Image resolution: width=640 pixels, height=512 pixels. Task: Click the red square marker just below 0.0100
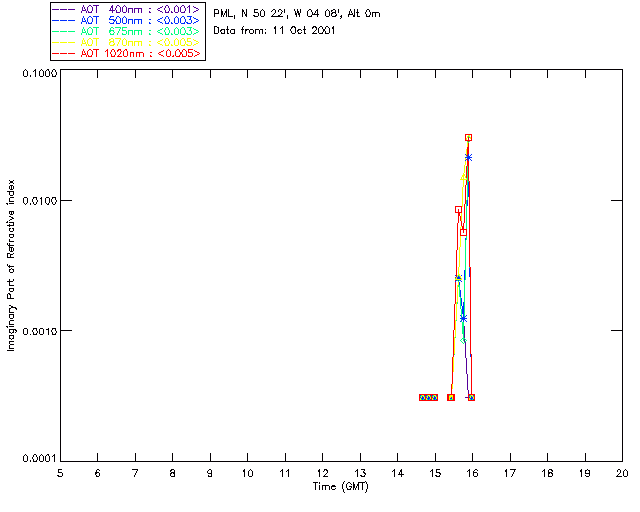click(x=458, y=209)
